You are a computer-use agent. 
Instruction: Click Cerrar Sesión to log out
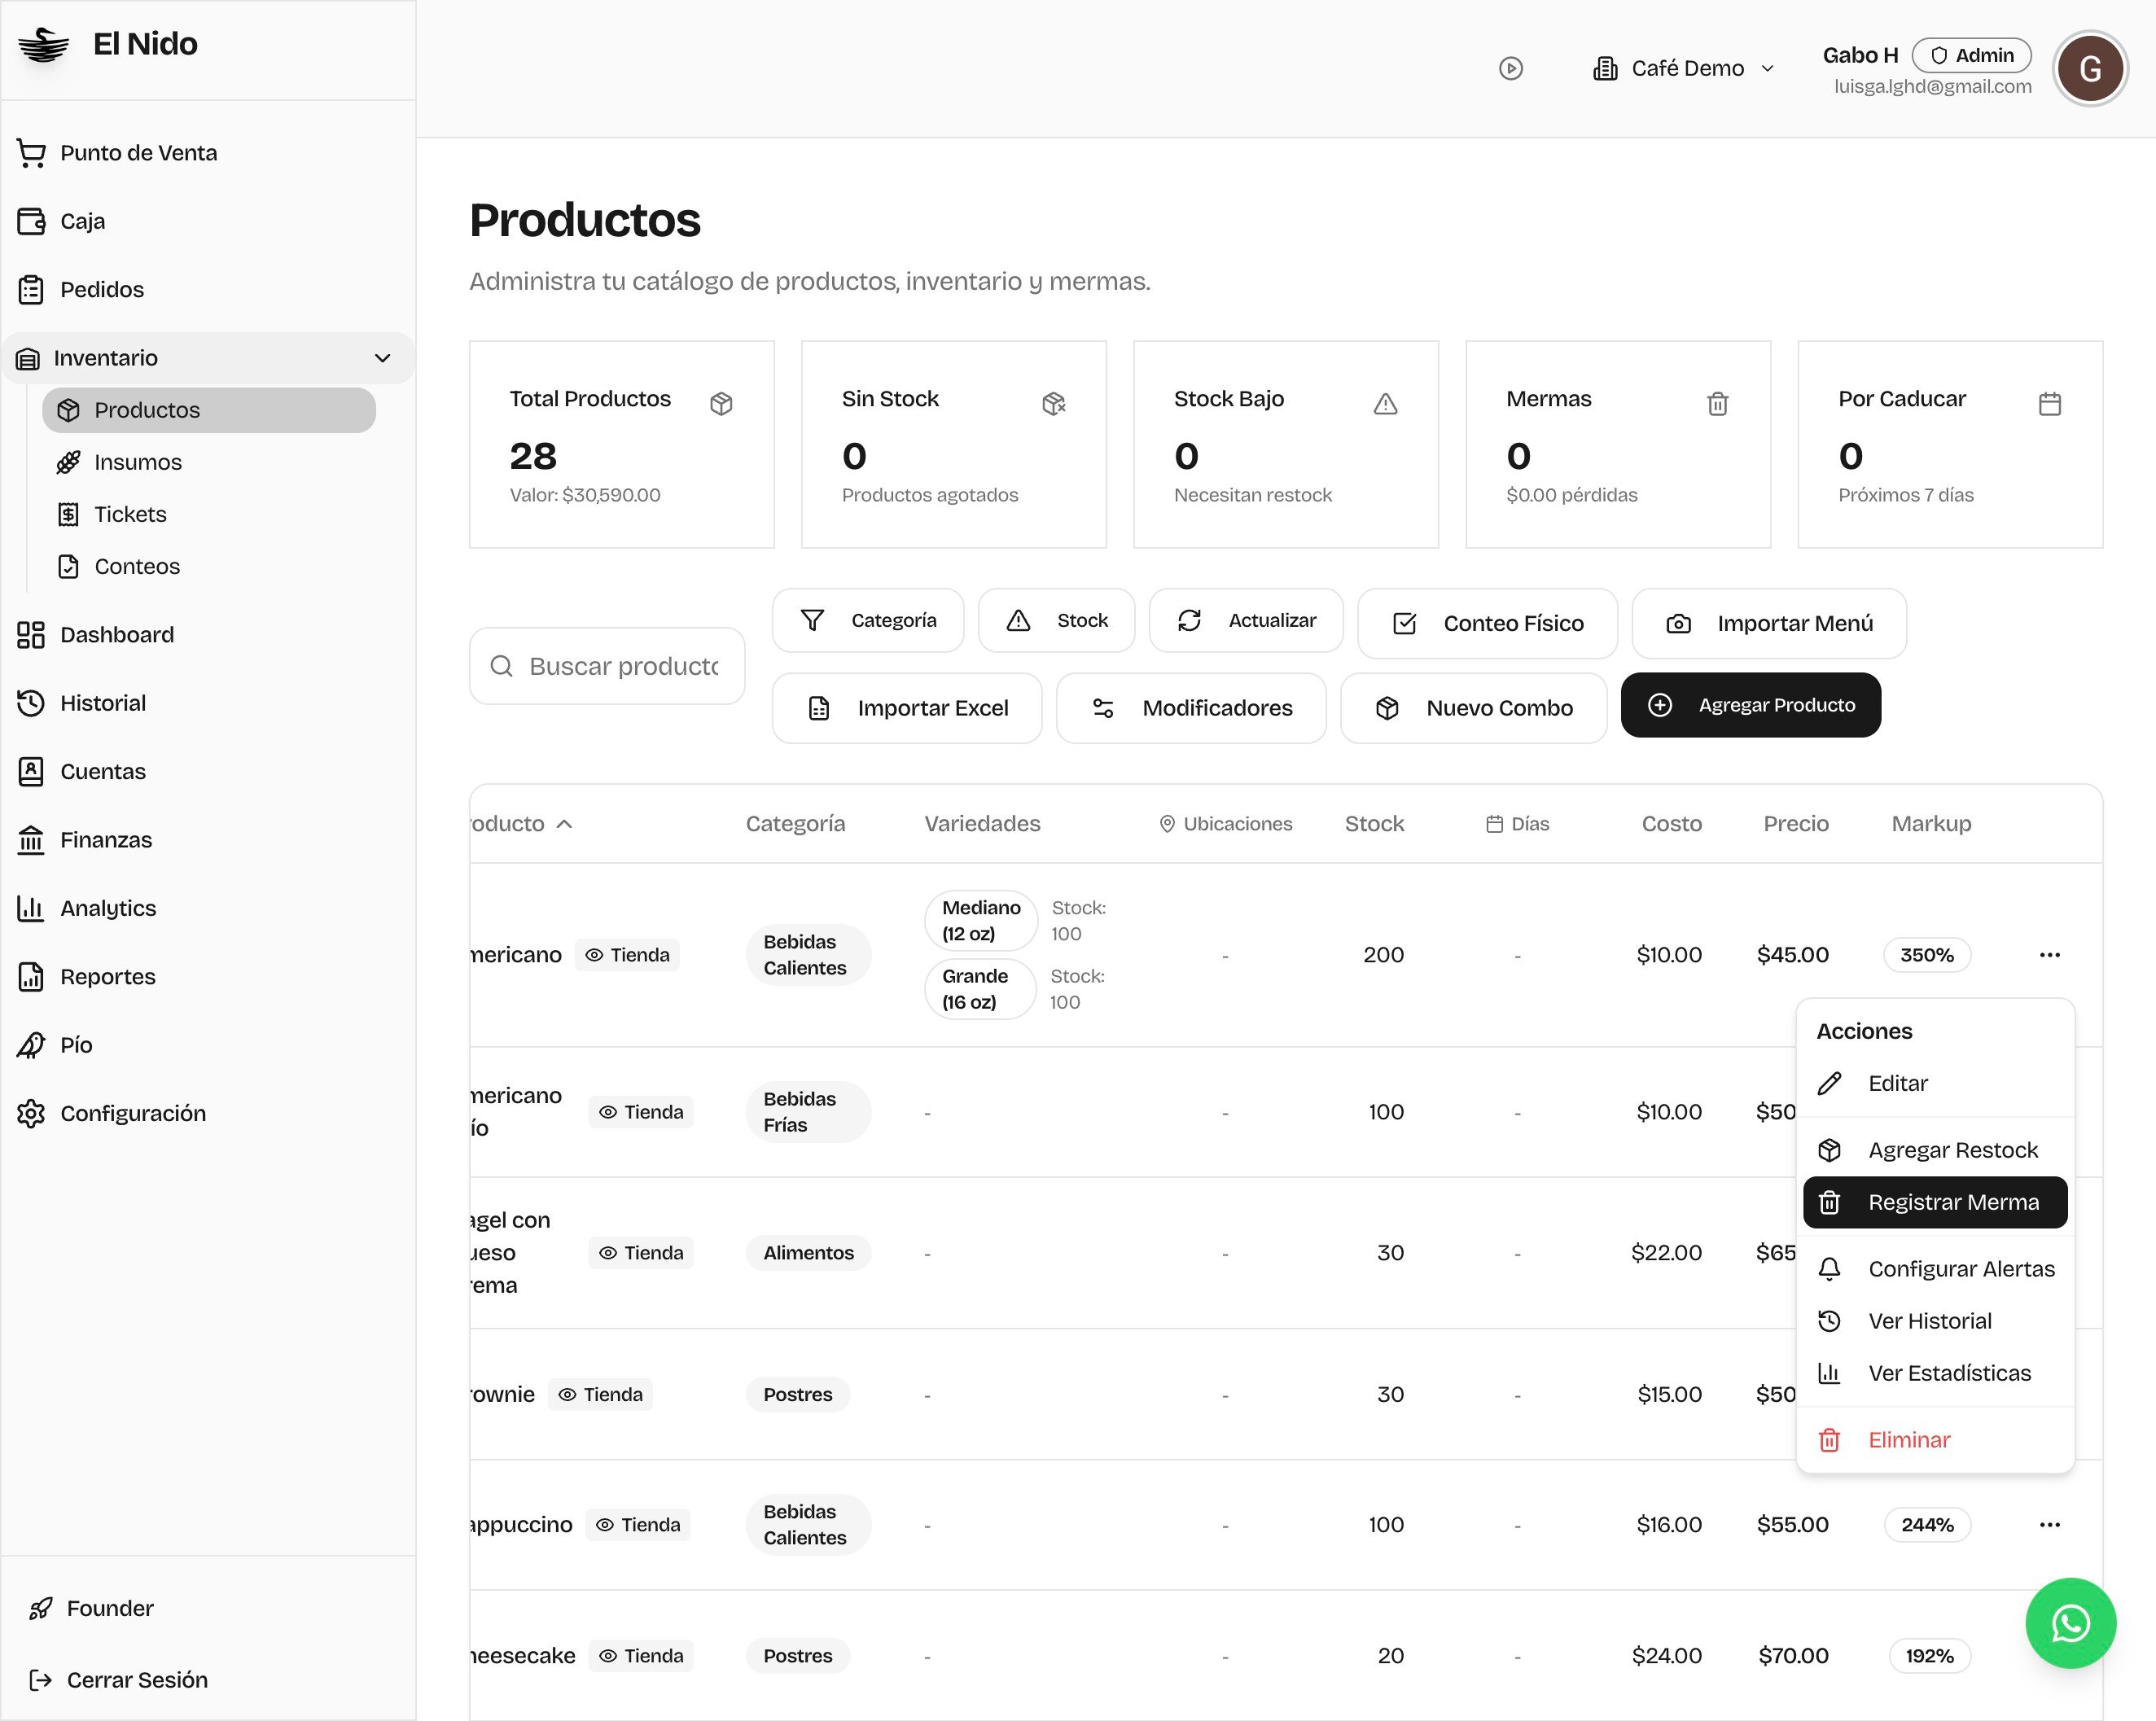208,1680
